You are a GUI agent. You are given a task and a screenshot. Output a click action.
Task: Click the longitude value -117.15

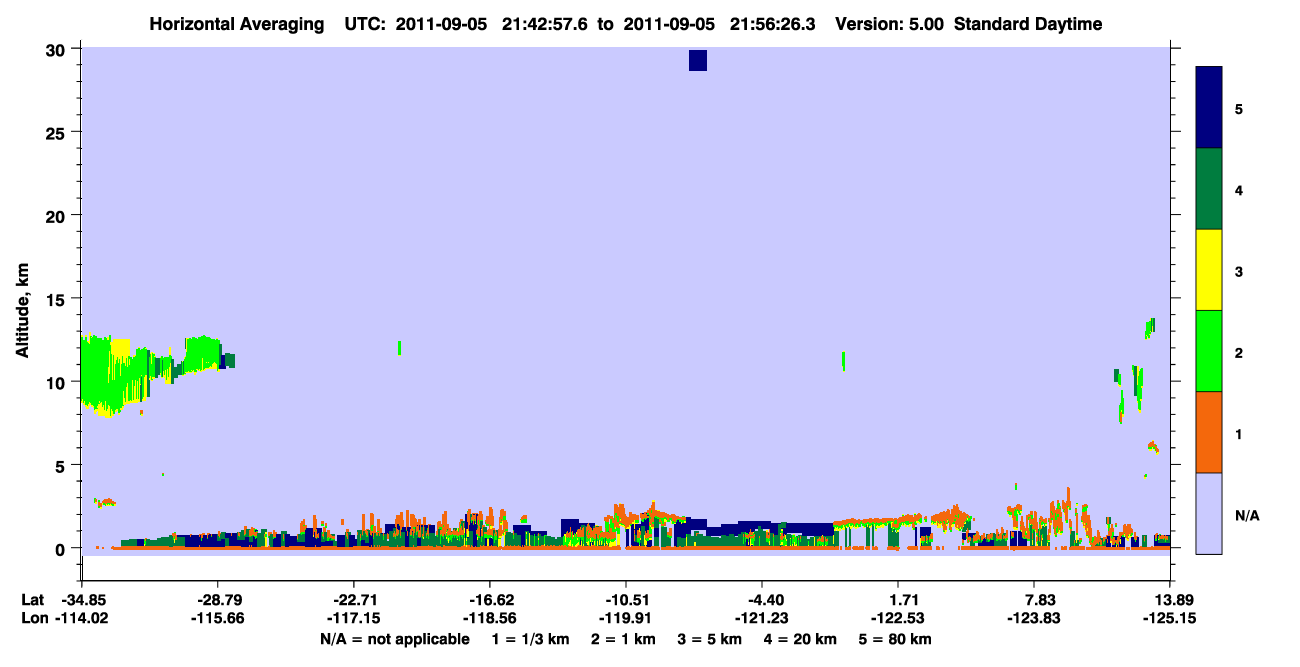(x=354, y=618)
